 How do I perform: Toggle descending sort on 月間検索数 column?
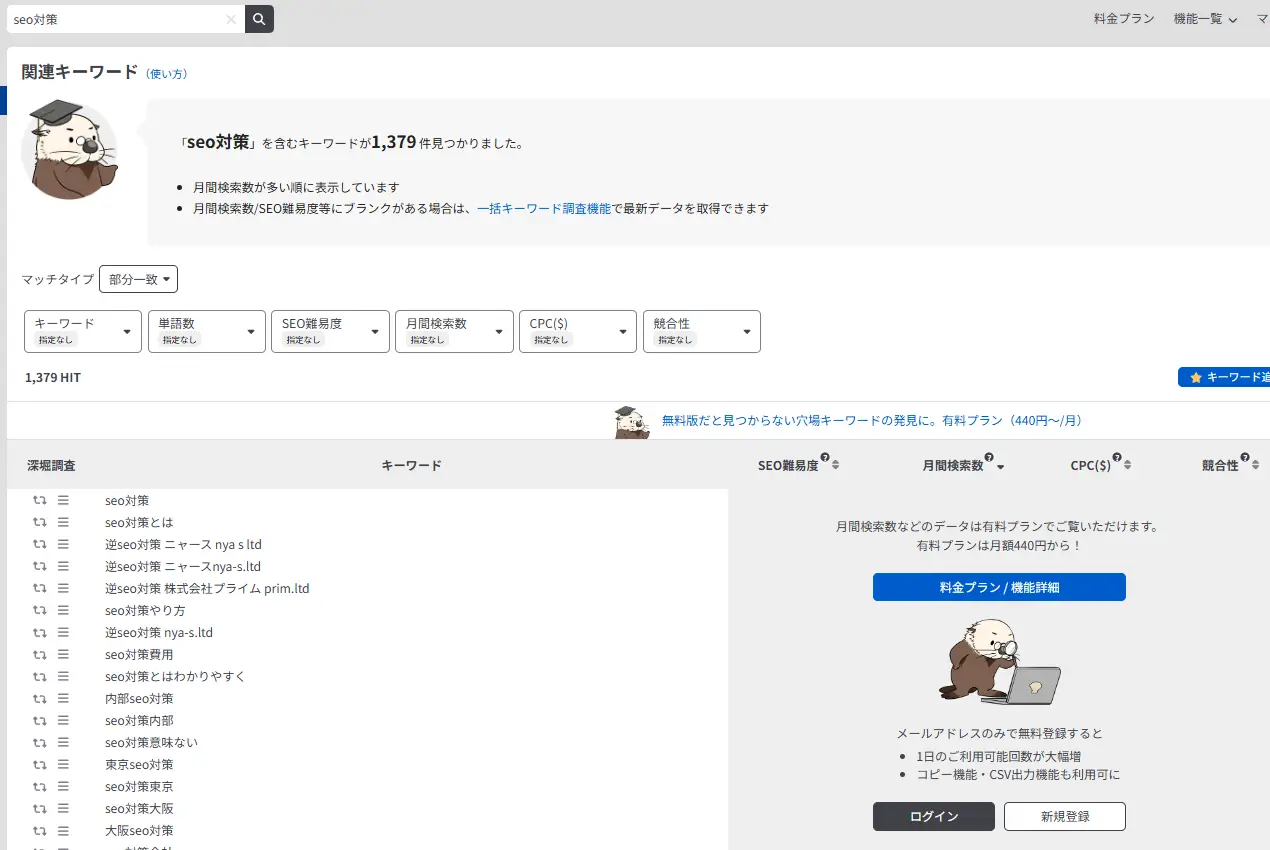click(1000, 466)
